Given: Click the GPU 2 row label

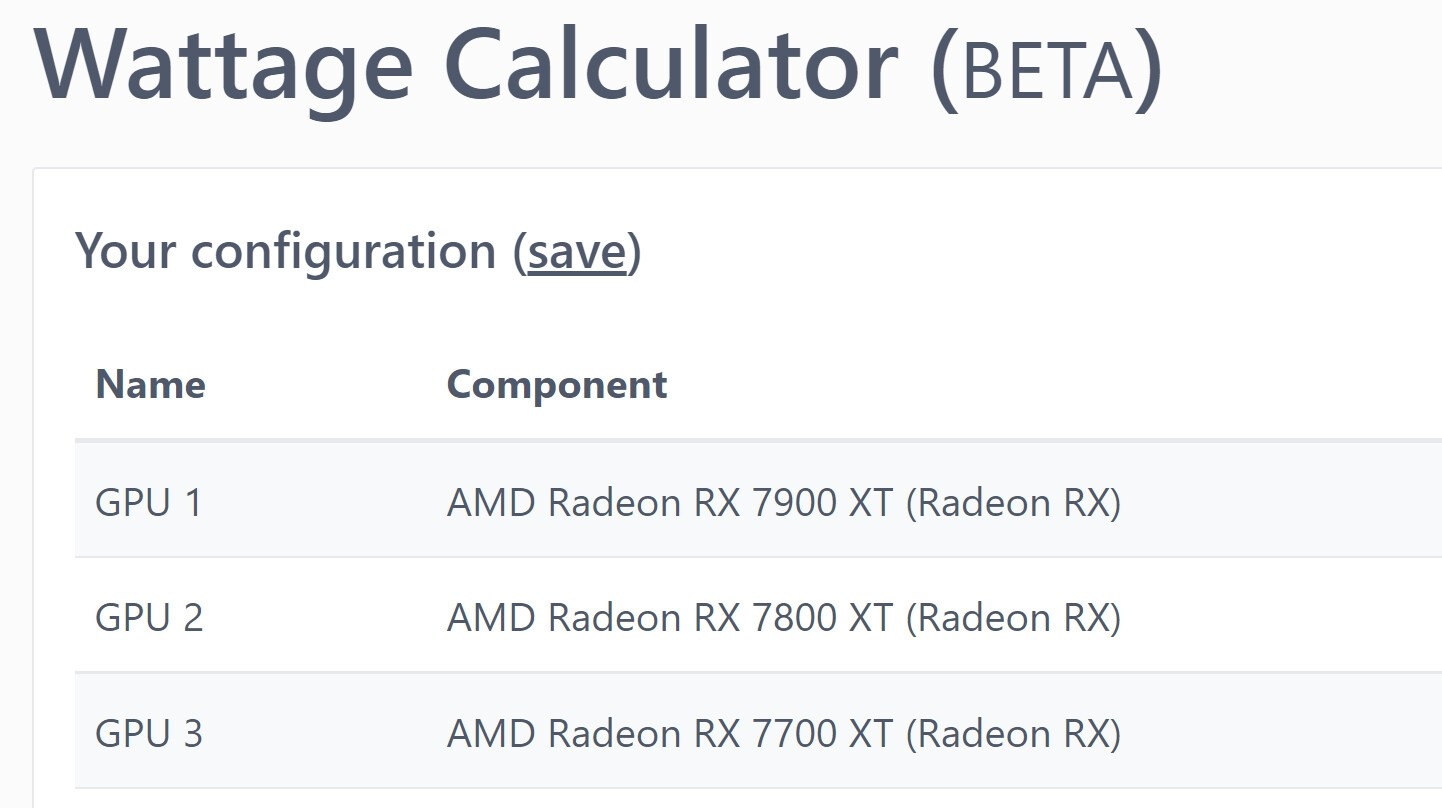Looking at the screenshot, I should [148, 617].
